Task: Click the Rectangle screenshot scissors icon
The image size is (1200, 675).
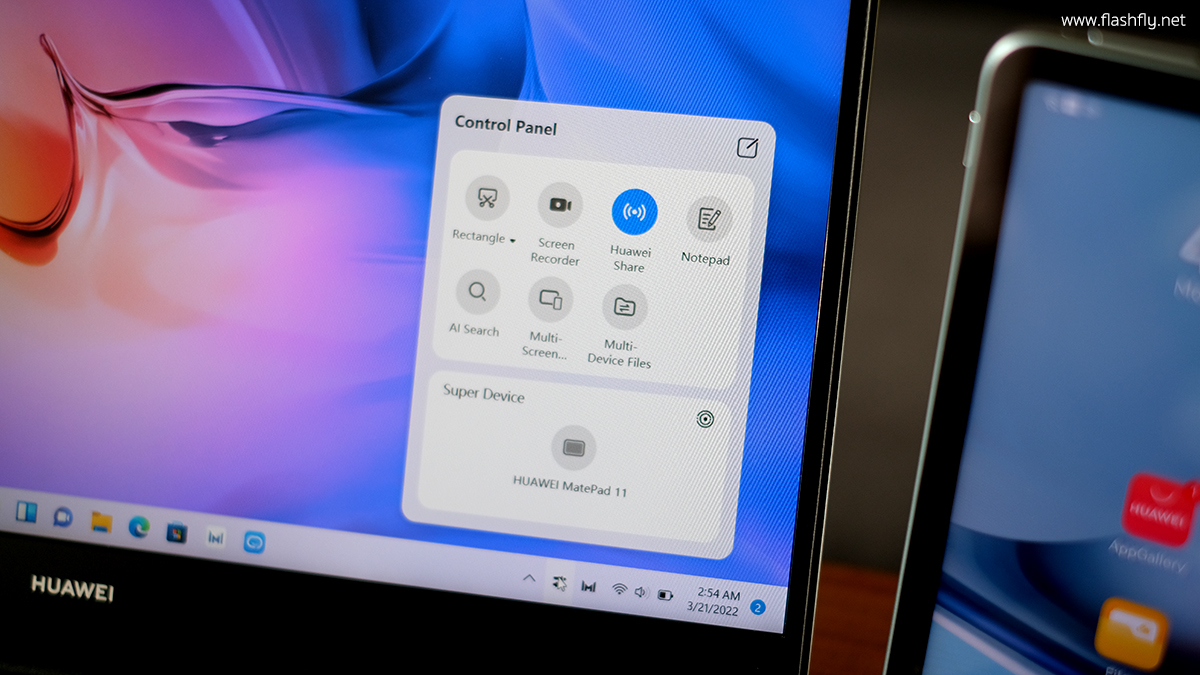Action: coord(487,198)
